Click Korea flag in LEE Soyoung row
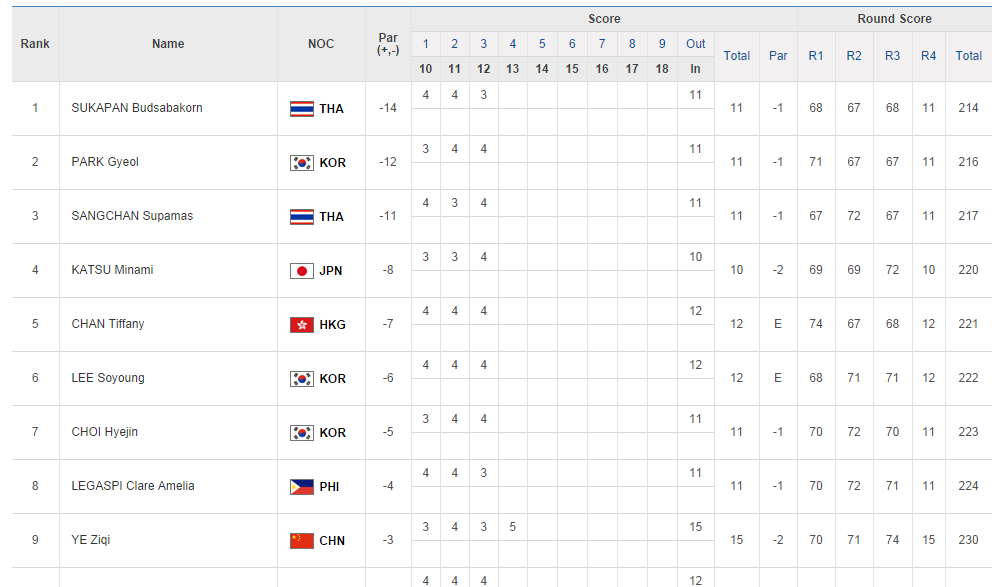This screenshot has height=587, width=1004. click(301, 379)
